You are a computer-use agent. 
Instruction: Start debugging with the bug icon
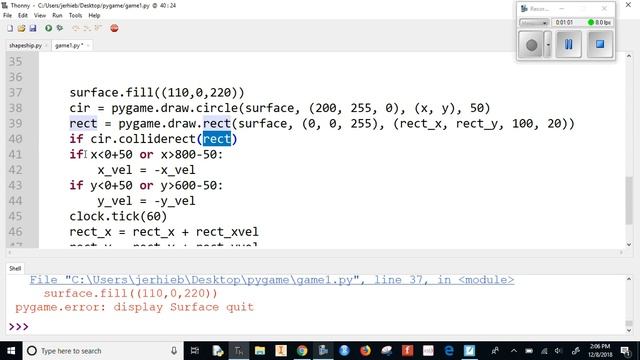[x=60, y=28]
